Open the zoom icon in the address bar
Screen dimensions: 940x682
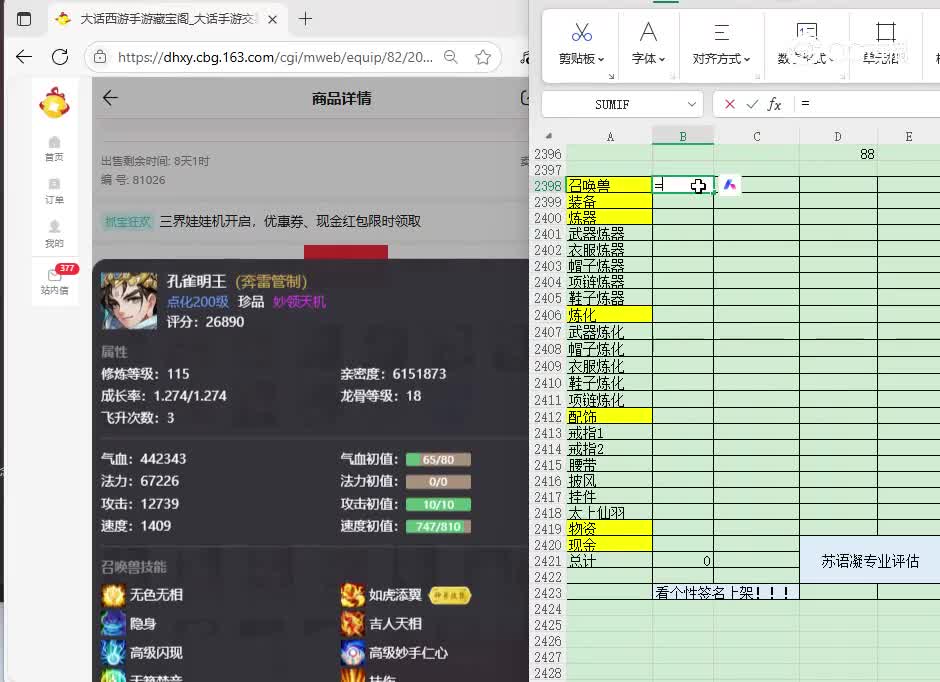click(451, 57)
